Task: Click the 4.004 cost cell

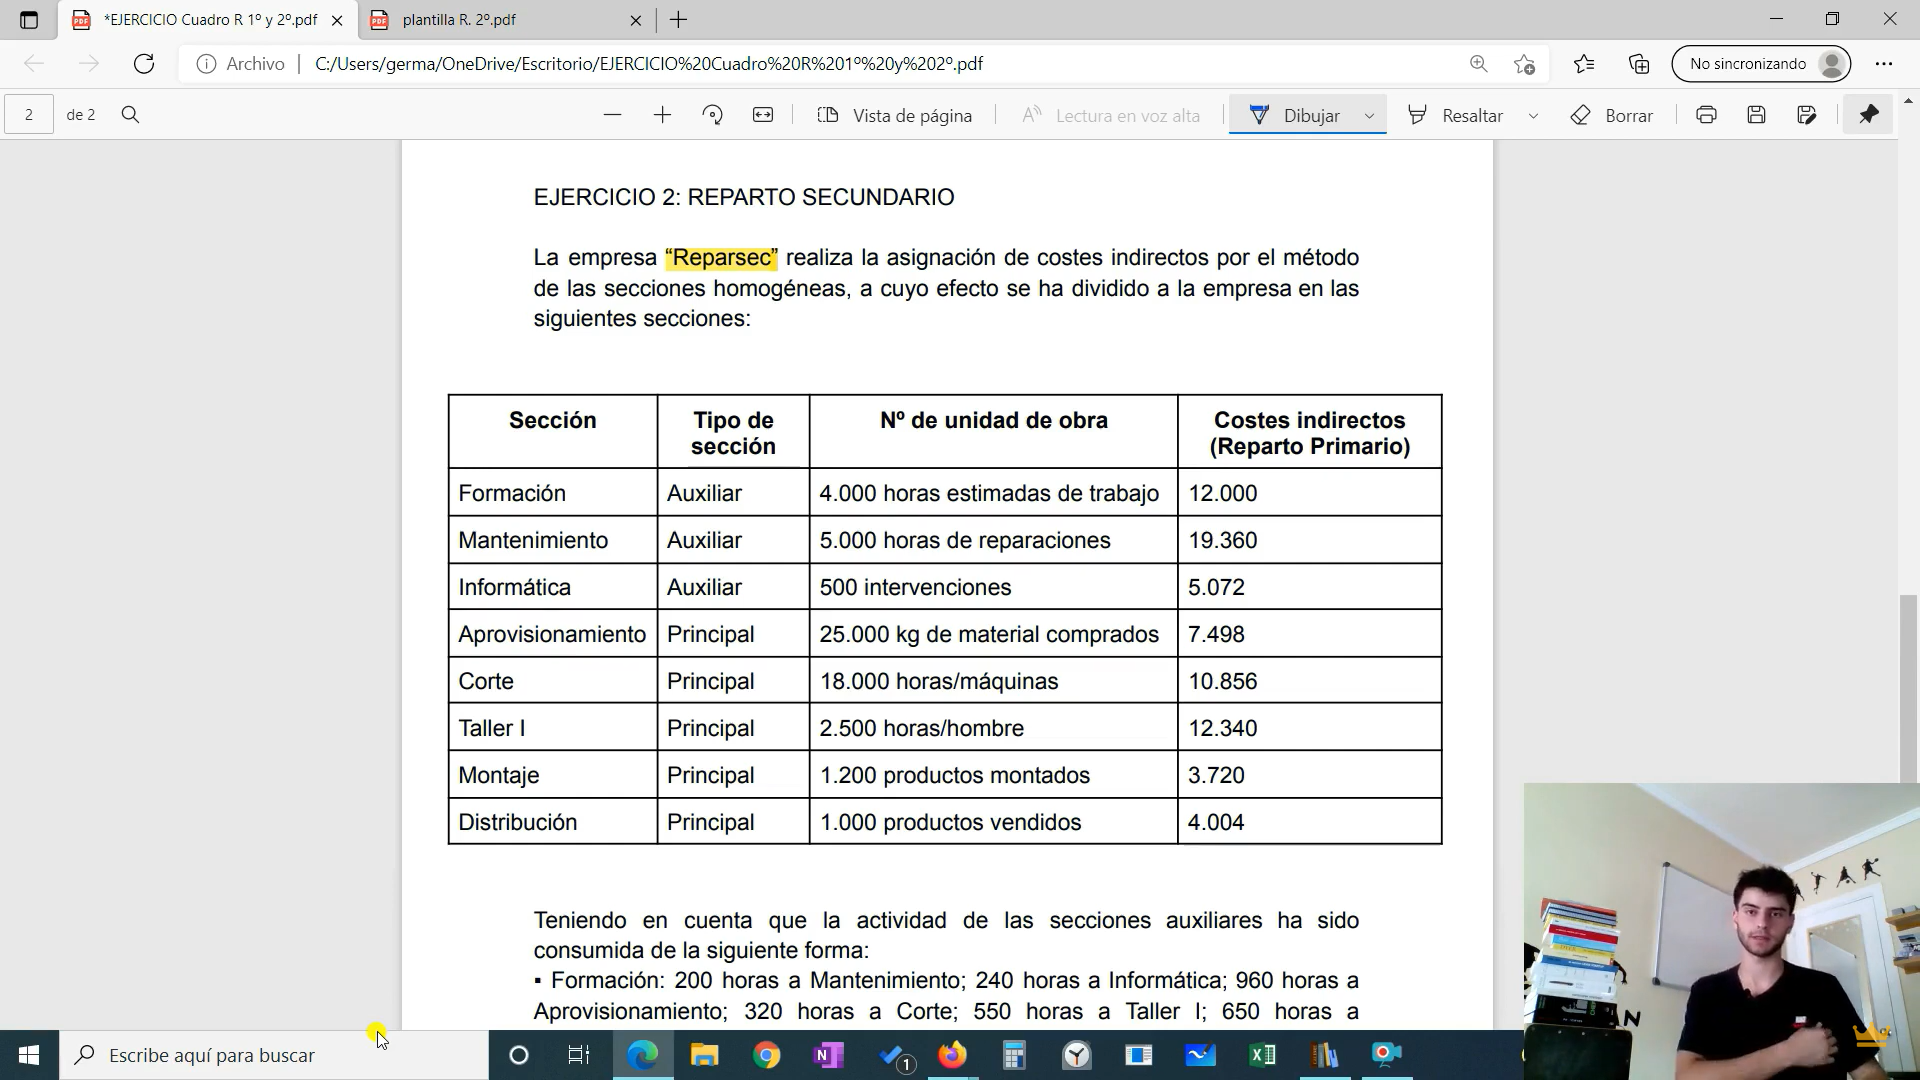Action: coord(1309,822)
